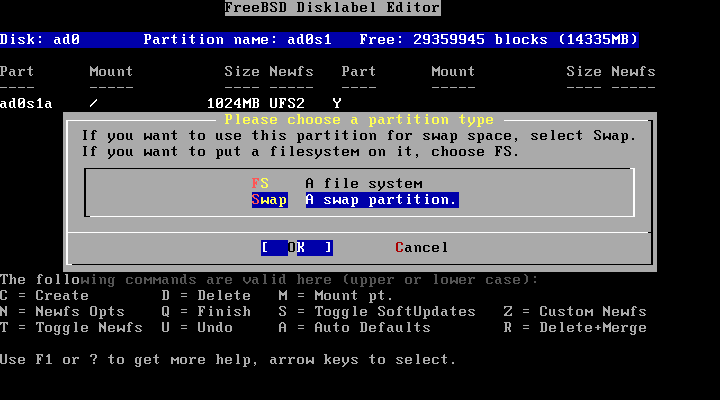
Task: Click the 1024MB size value
Action: click(233, 104)
